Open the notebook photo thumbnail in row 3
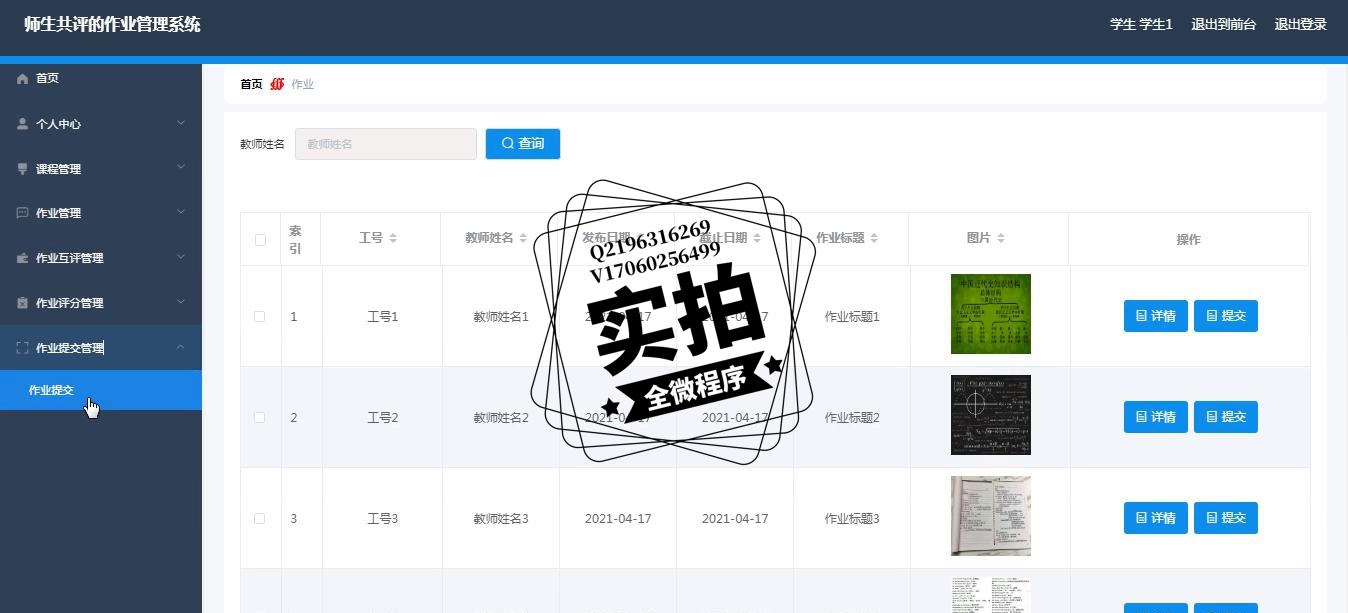The height and width of the screenshot is (613, 1348). pyautogui.click(x=991, y=516)
